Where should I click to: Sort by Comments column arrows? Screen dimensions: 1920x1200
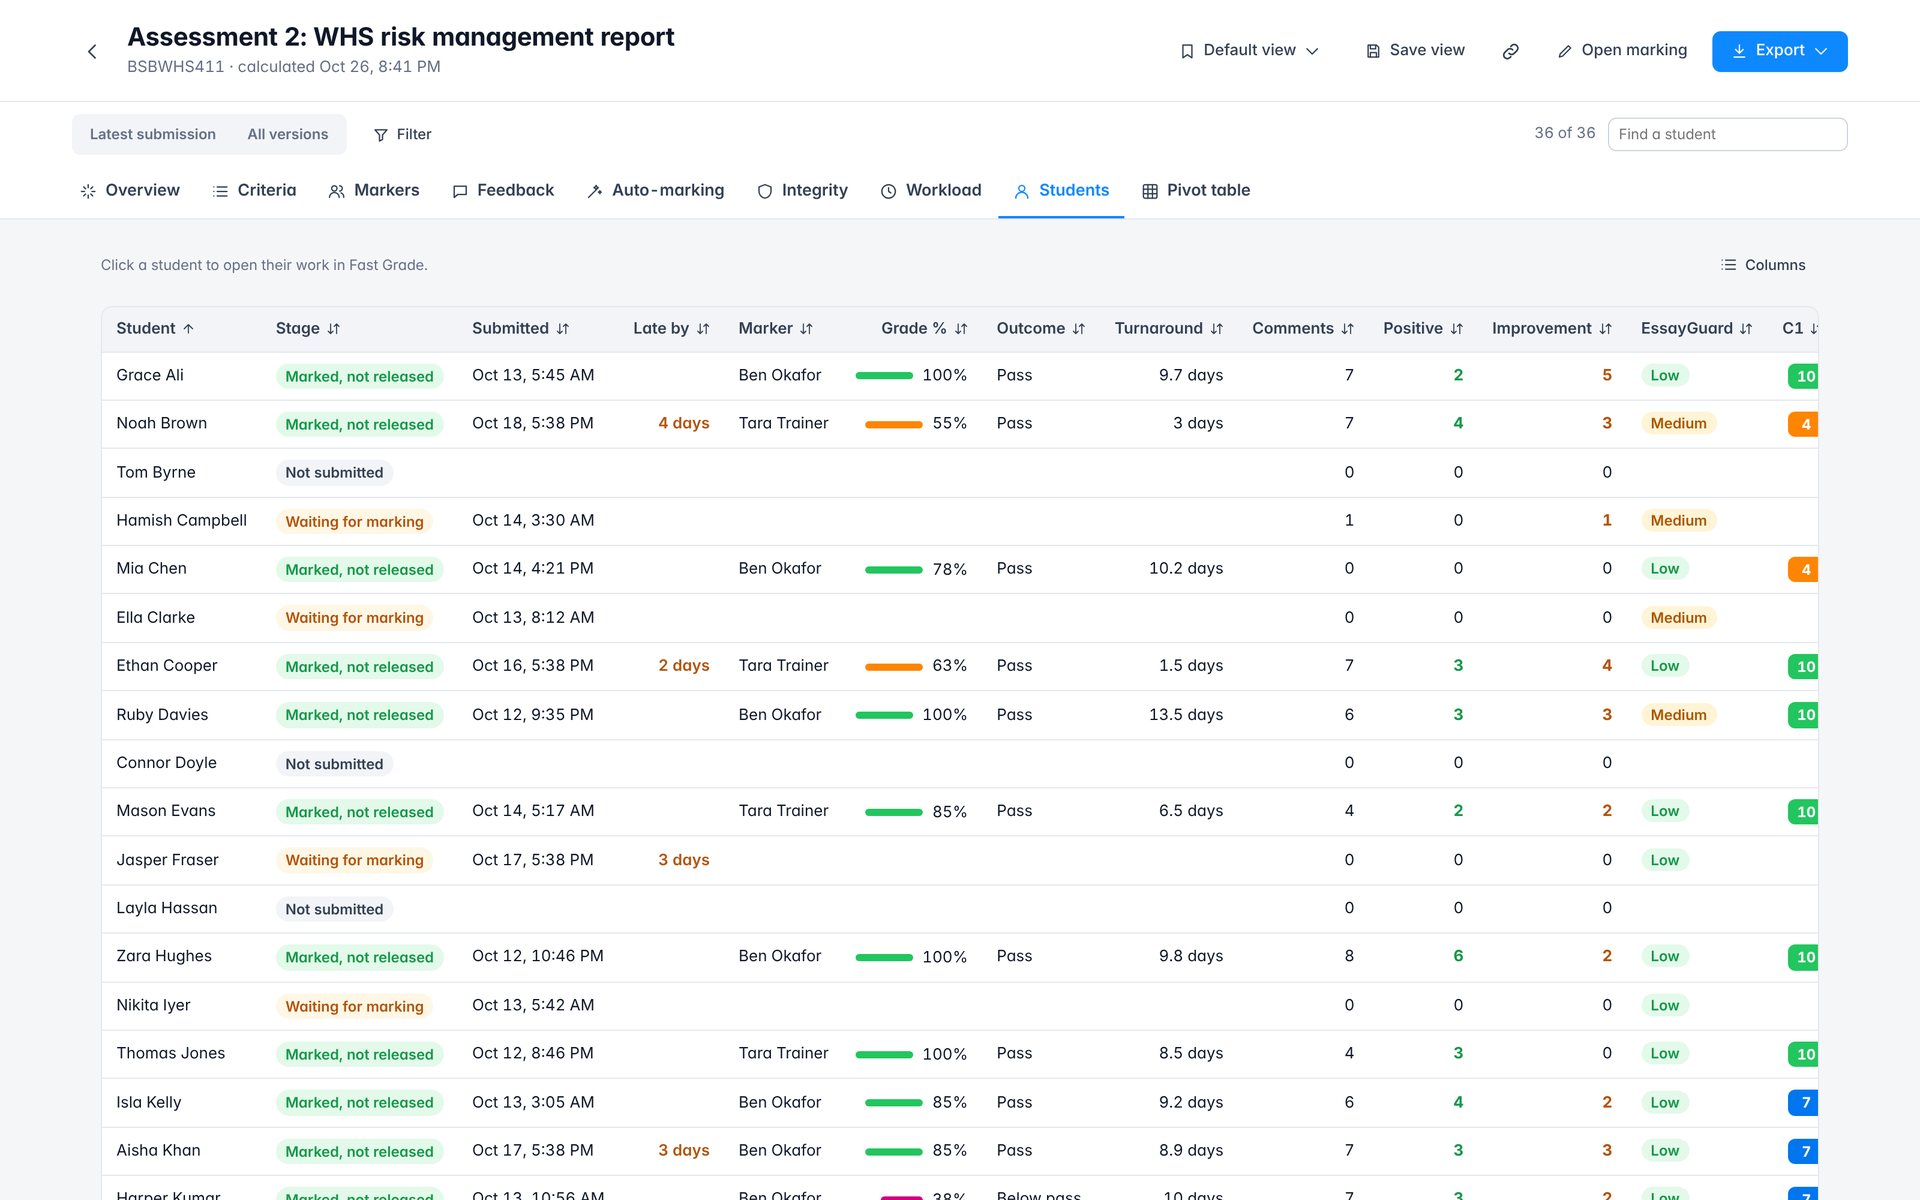tap(1347, 329)
